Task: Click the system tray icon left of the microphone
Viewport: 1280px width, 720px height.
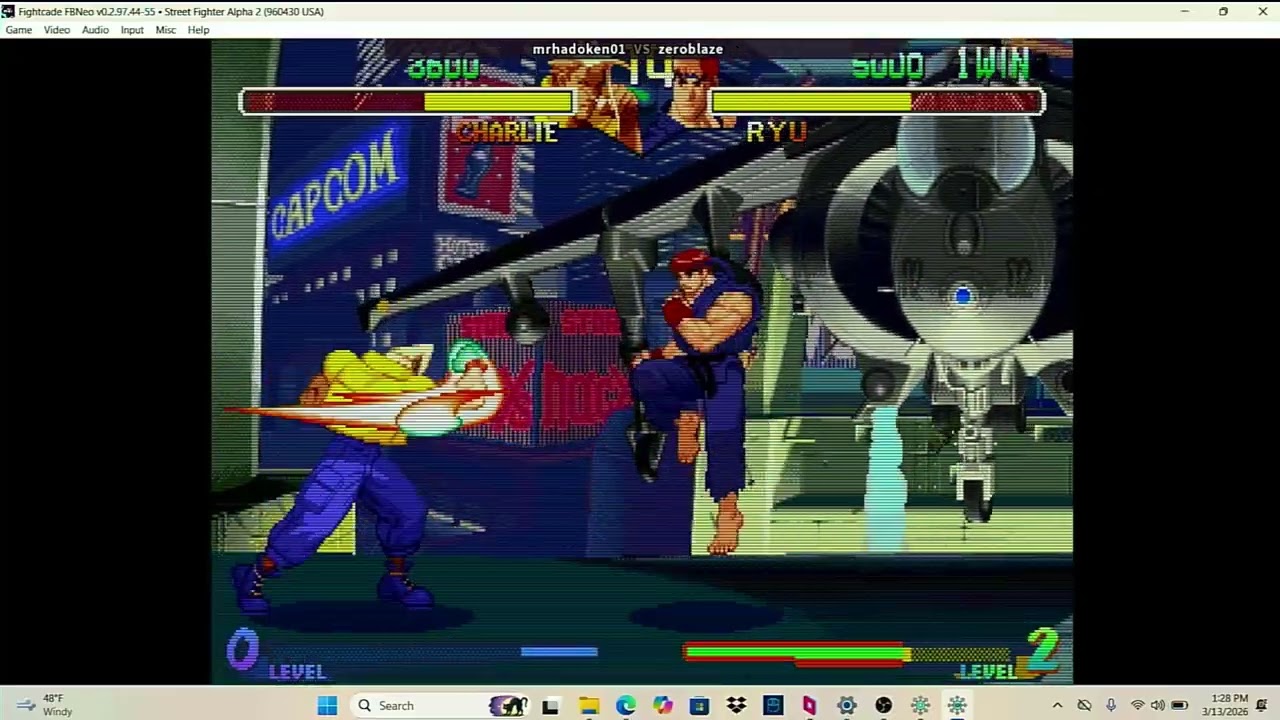Action: [1084, 706]
